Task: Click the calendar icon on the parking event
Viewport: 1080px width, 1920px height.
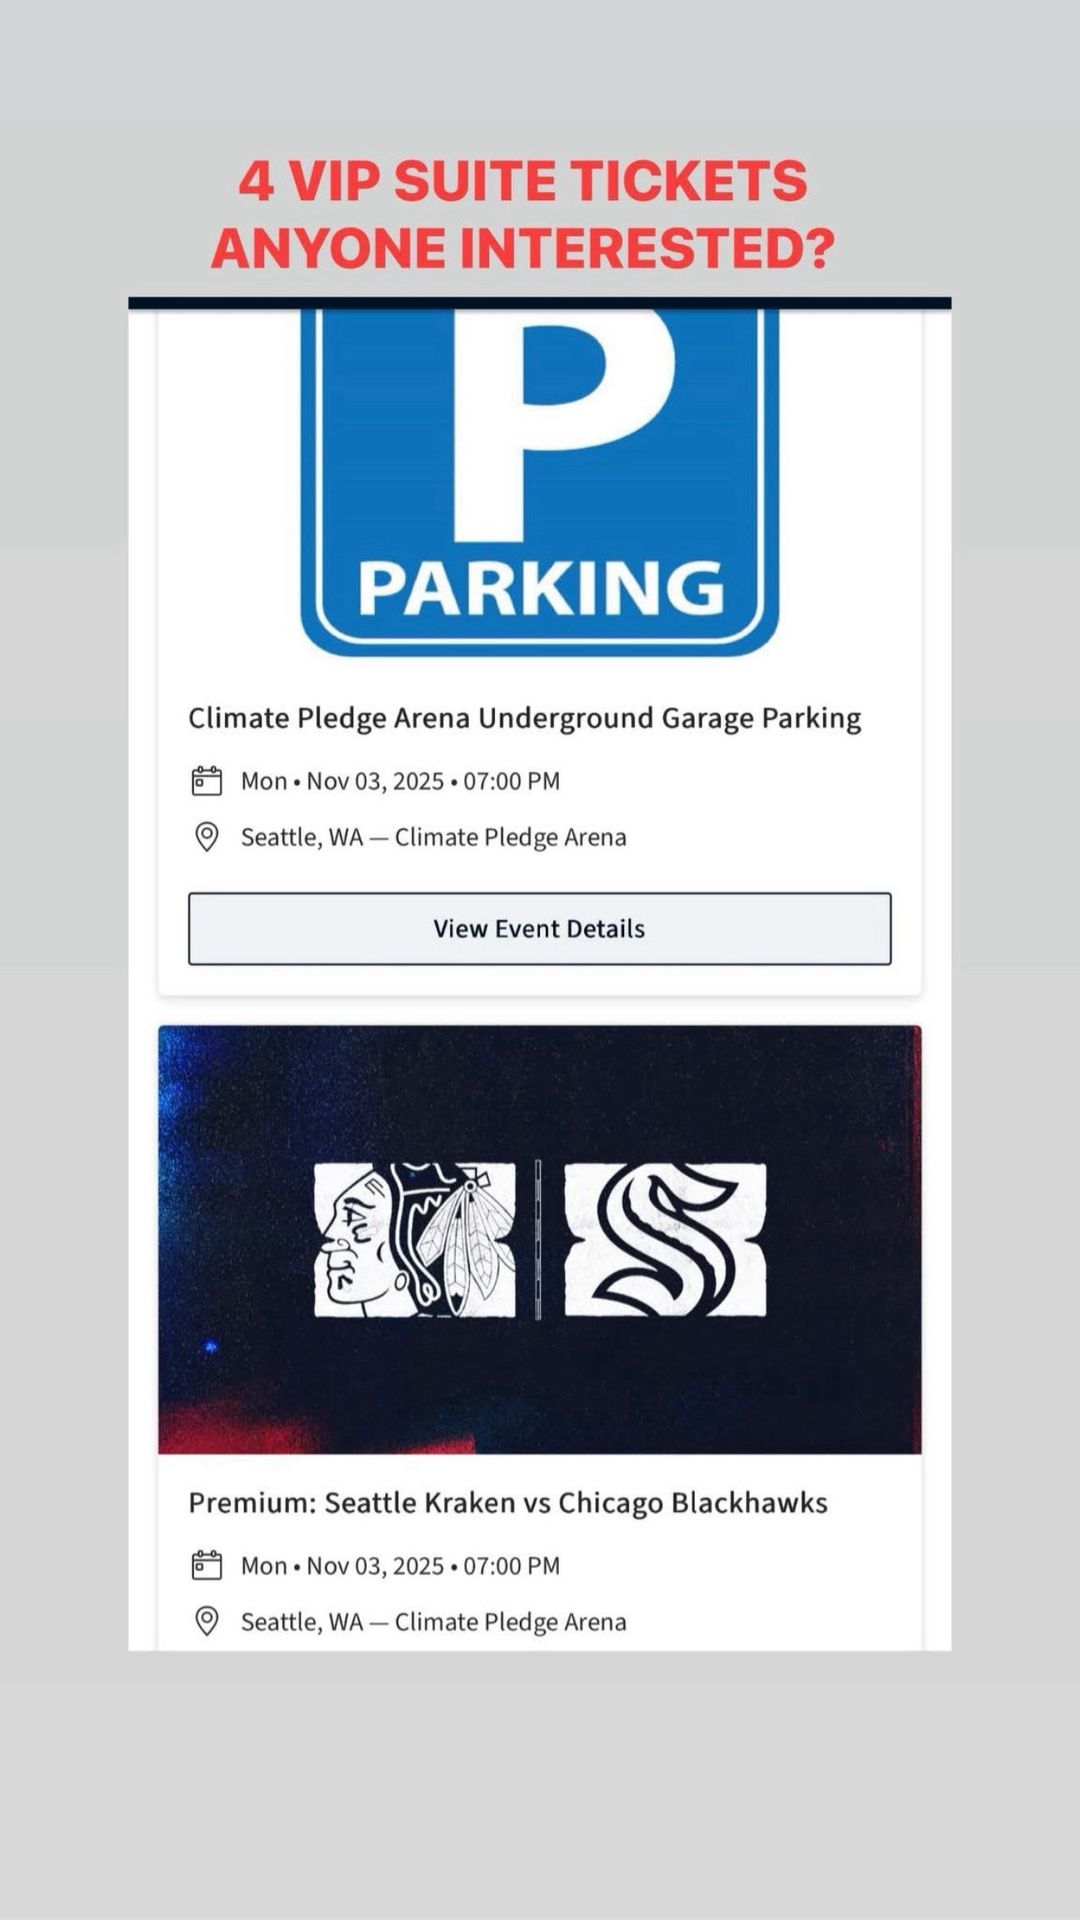Action: point(208,781)
